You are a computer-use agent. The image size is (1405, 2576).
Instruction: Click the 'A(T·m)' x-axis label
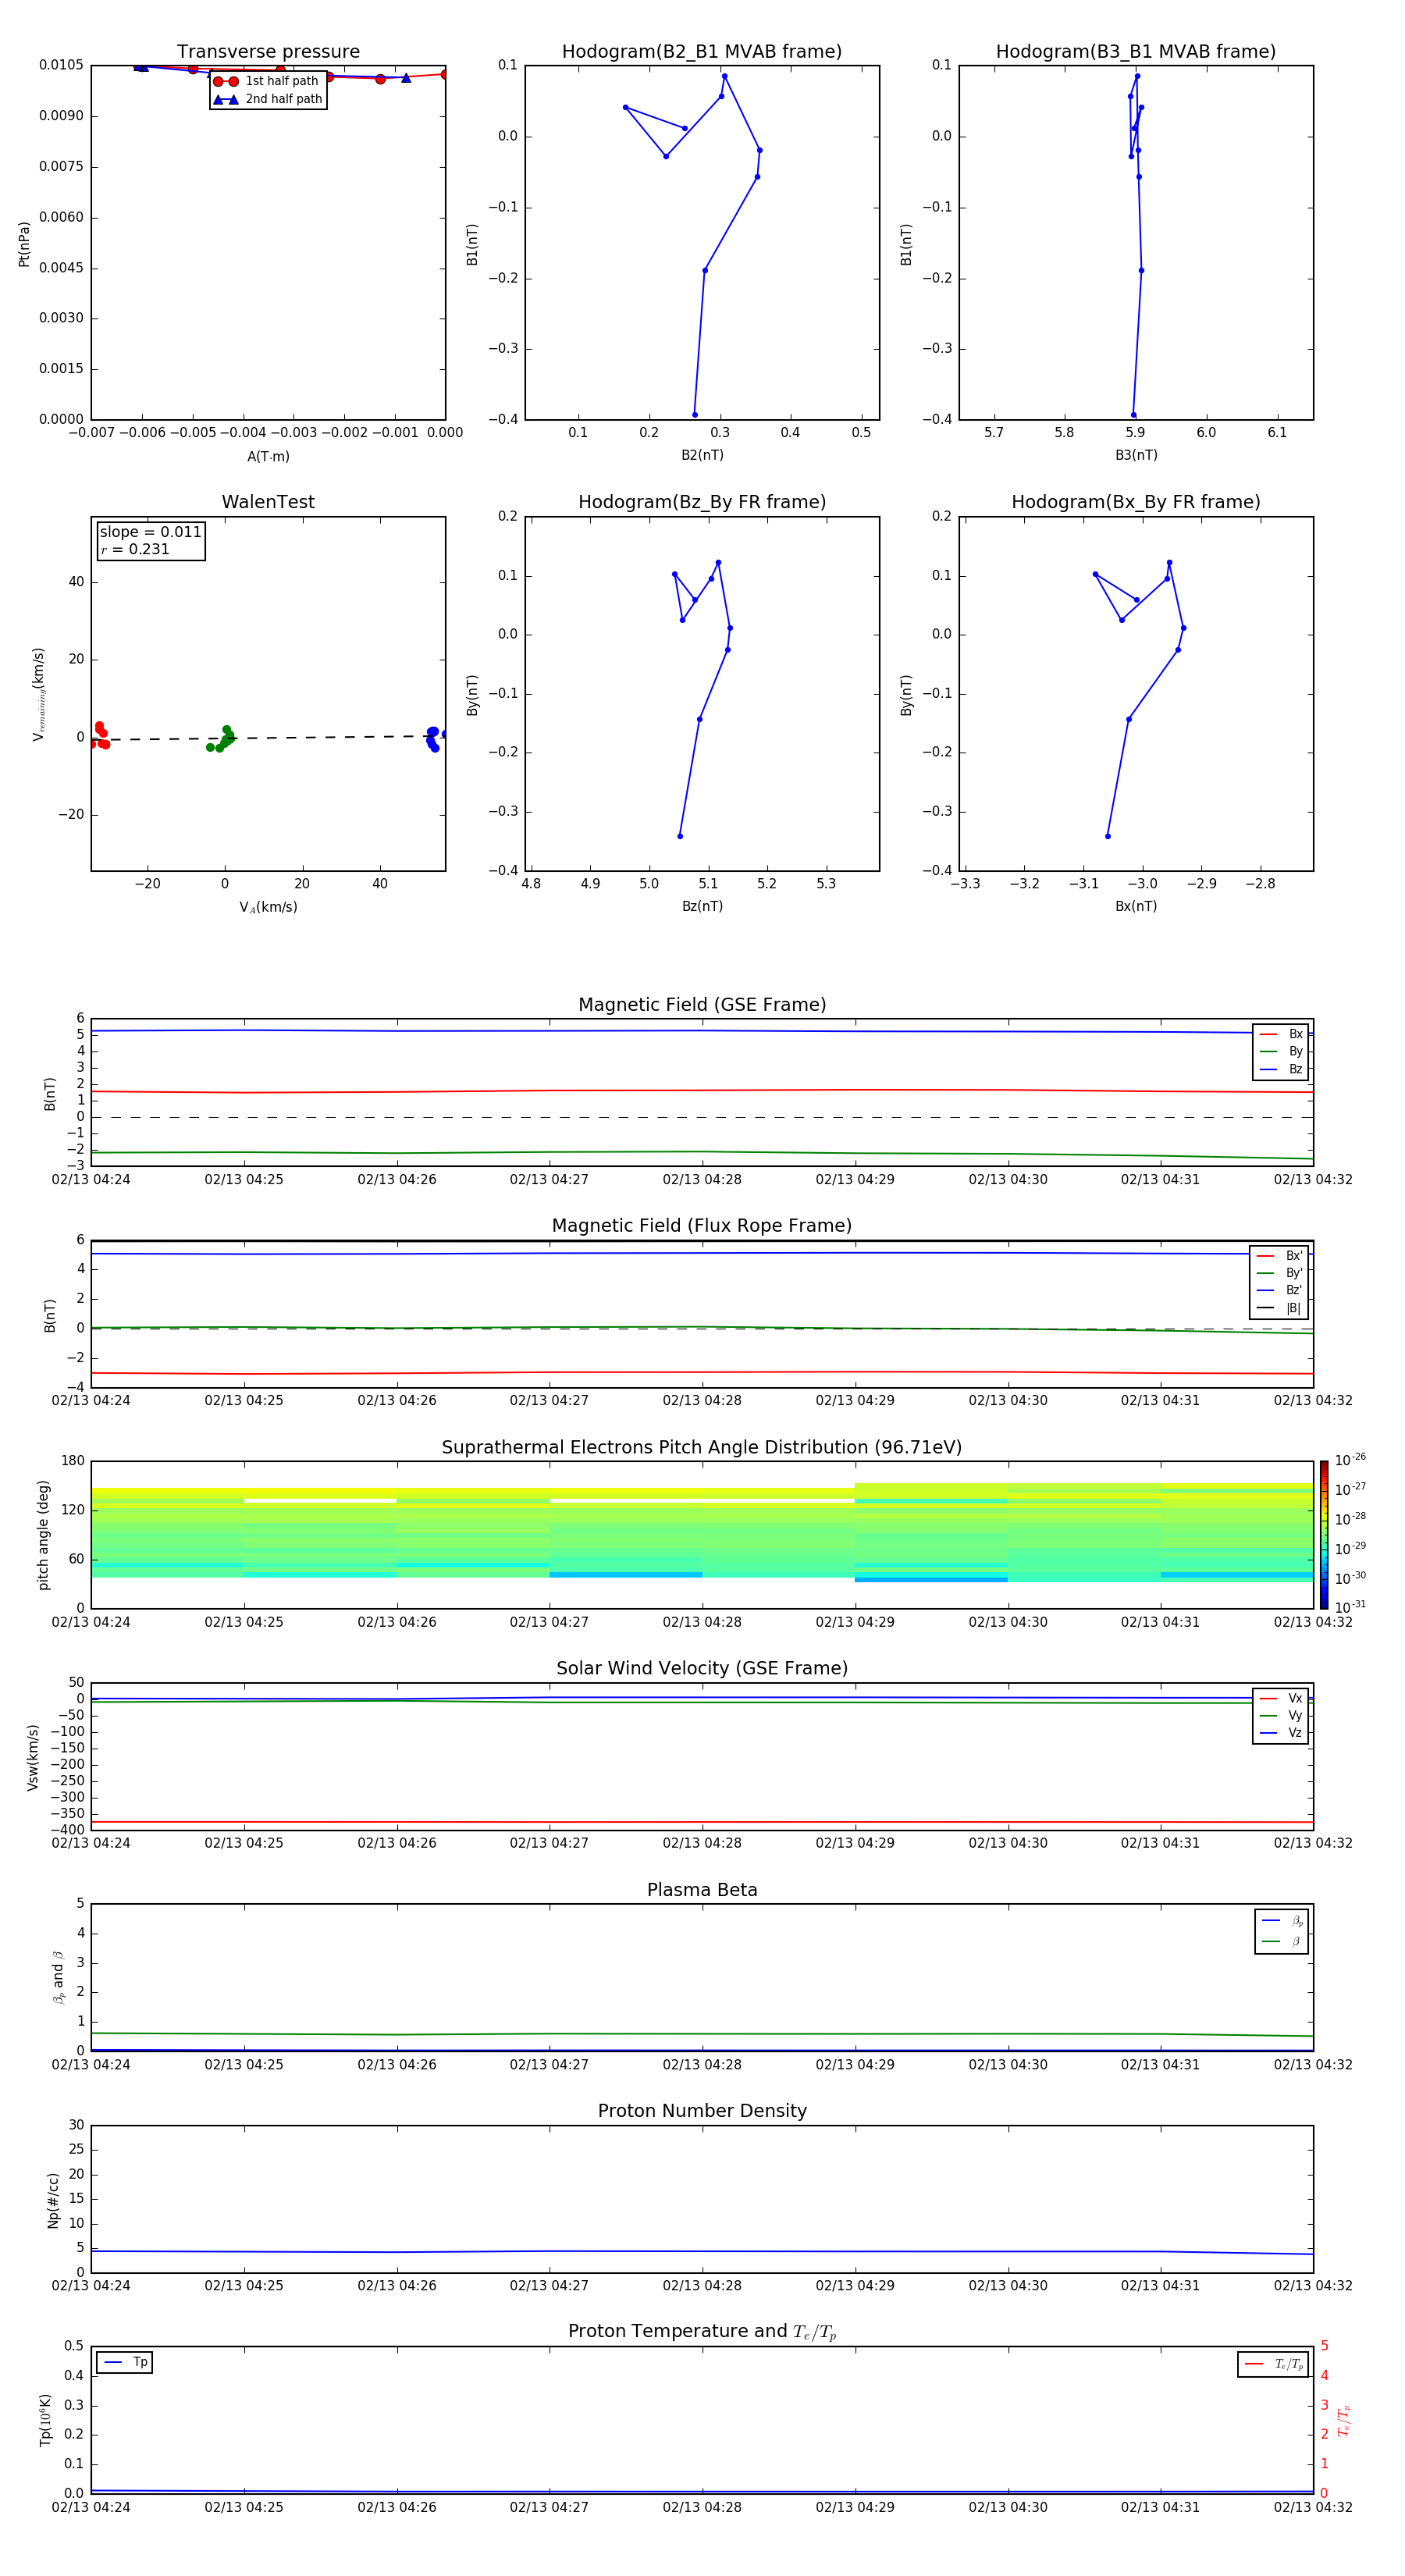click(268, 457)
